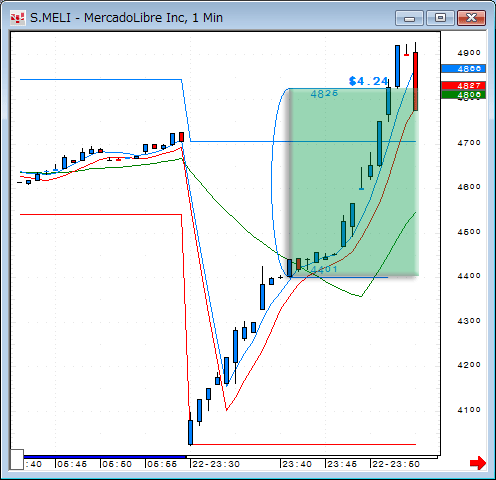Click the green 4800 price marker

[463, 95]
